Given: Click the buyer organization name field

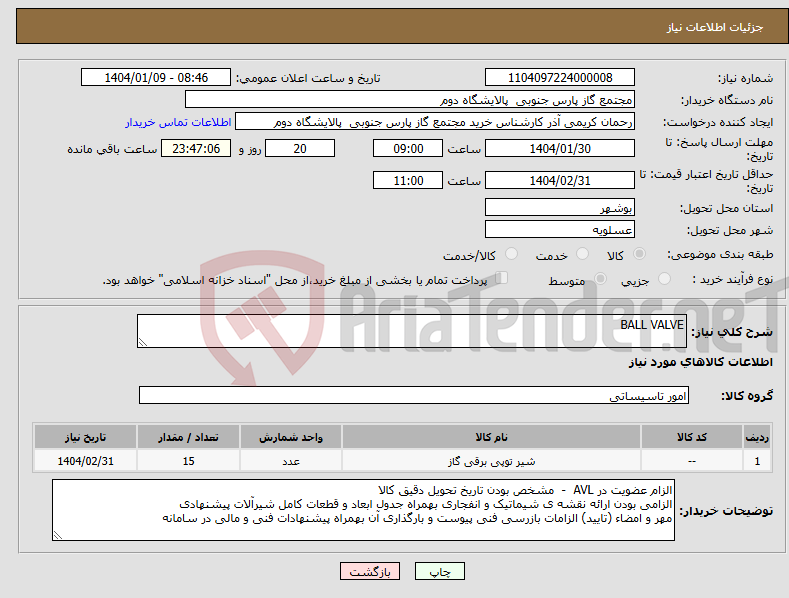Looking at the screenshot, I should coord(410,100).
